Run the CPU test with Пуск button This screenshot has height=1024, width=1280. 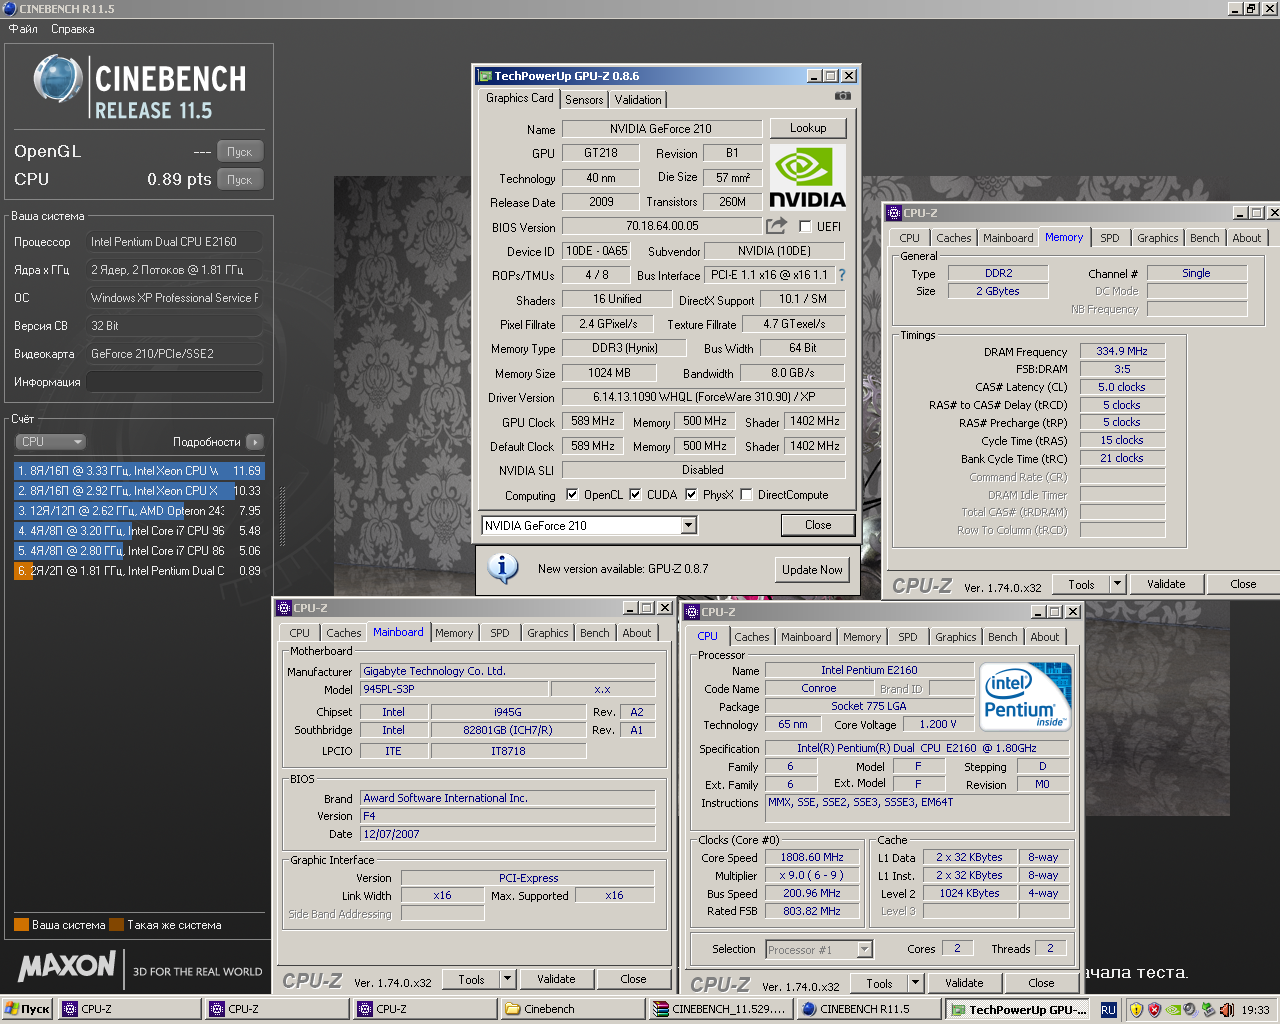point(239,180)
